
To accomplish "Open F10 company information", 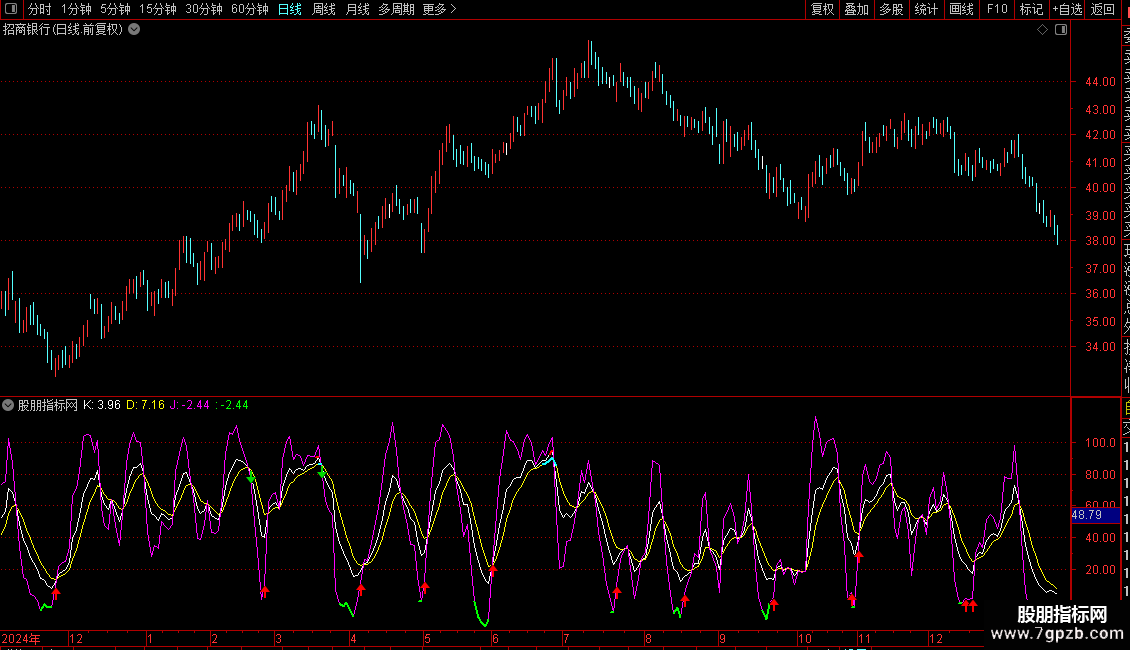I will [x=997, y=9].
